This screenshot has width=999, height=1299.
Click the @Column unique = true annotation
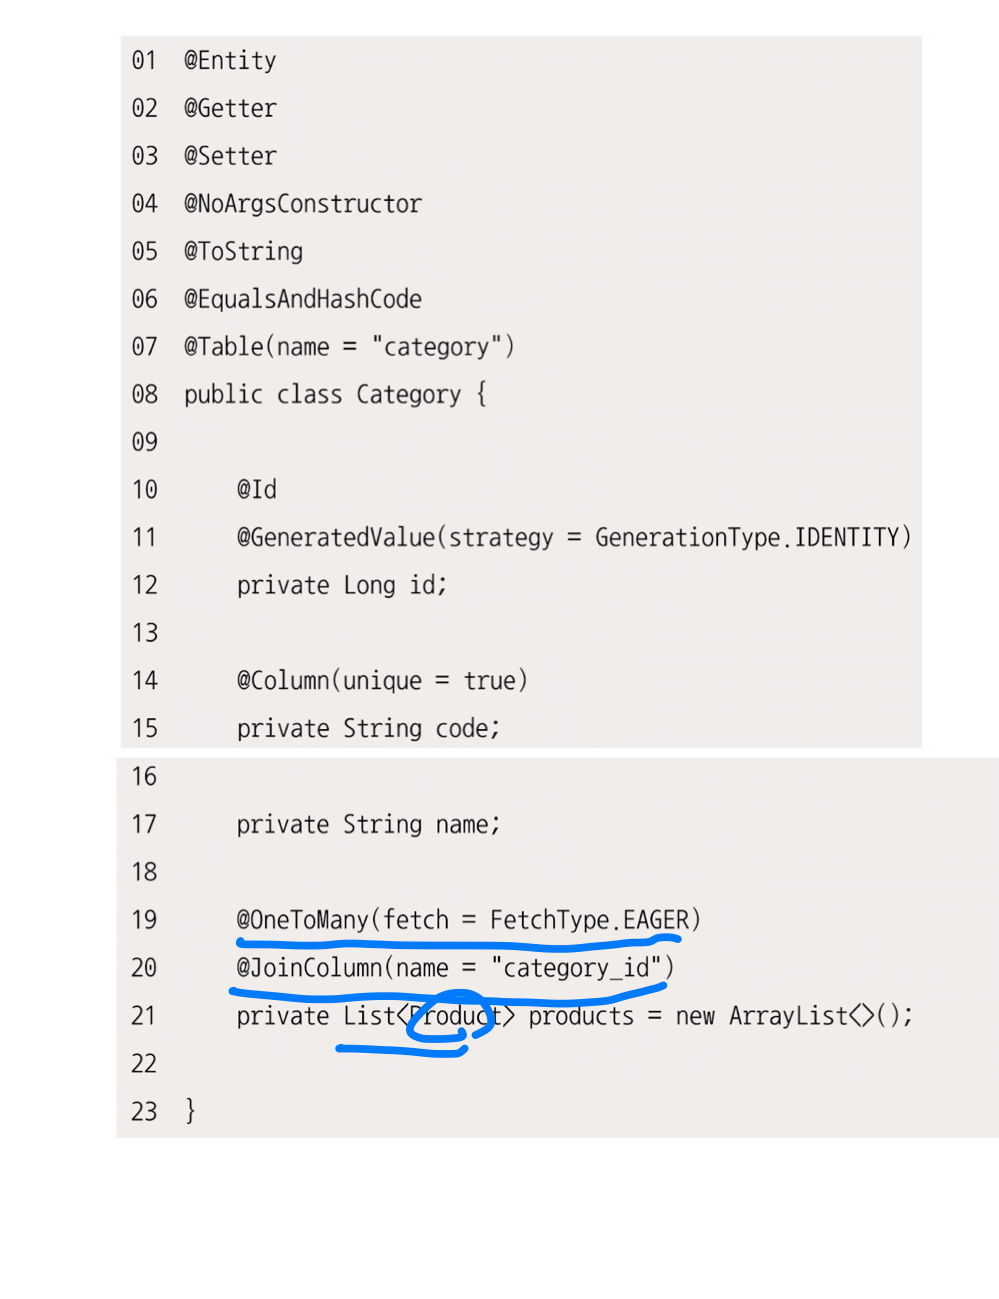382,681
